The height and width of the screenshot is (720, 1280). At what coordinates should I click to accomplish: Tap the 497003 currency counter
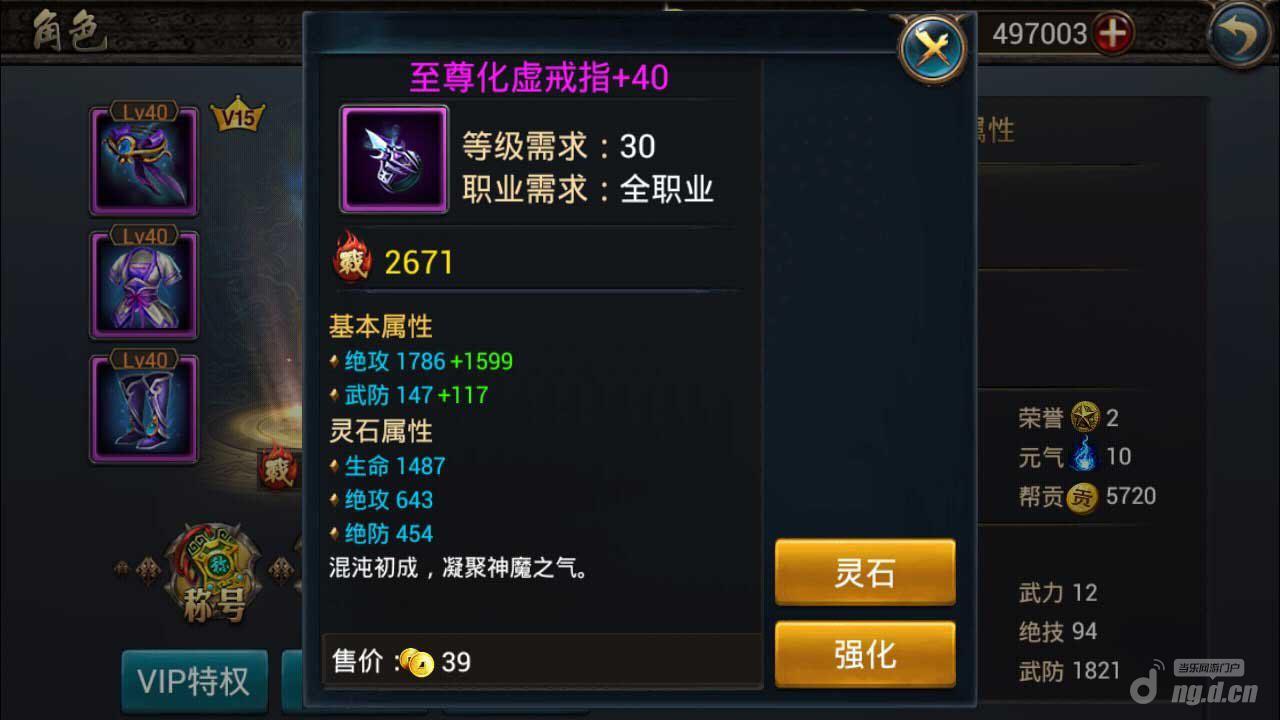(1040, 34)
